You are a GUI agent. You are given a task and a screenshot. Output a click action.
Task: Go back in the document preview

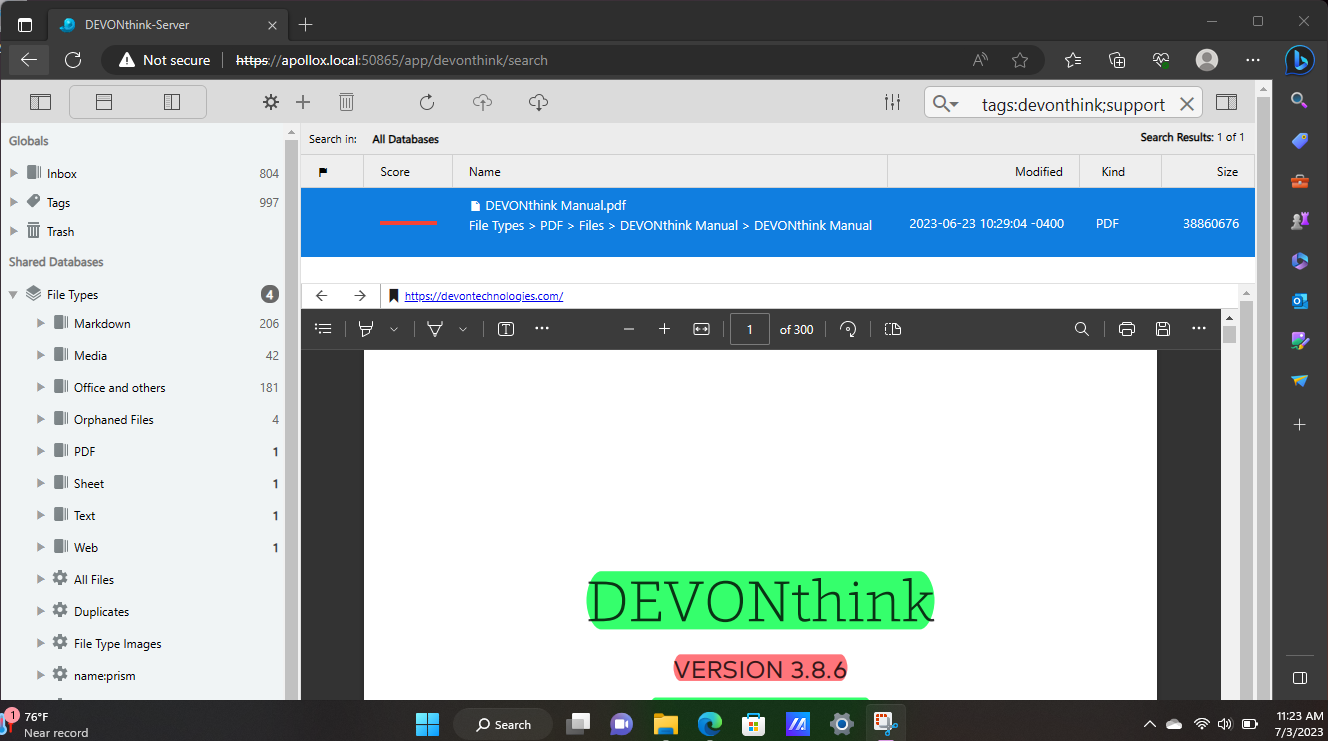[321, 295]
